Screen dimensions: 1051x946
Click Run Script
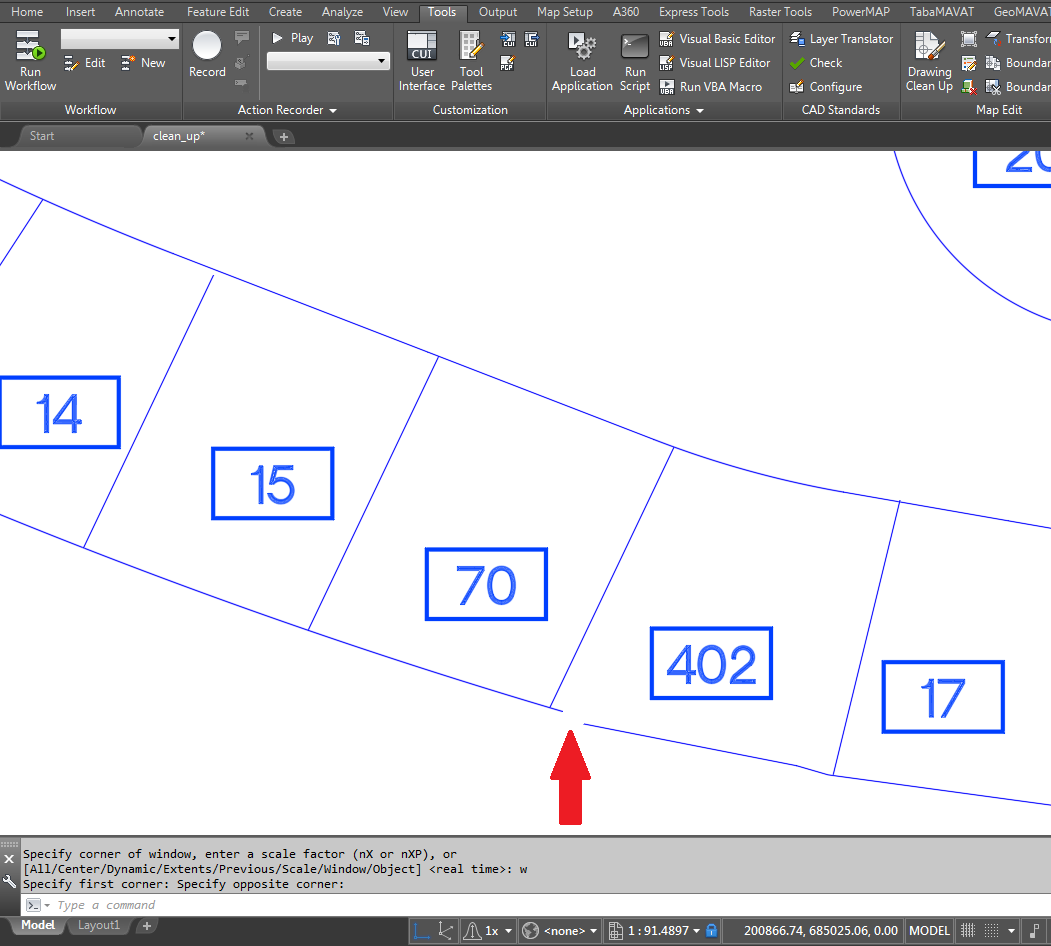pos(635,61)
